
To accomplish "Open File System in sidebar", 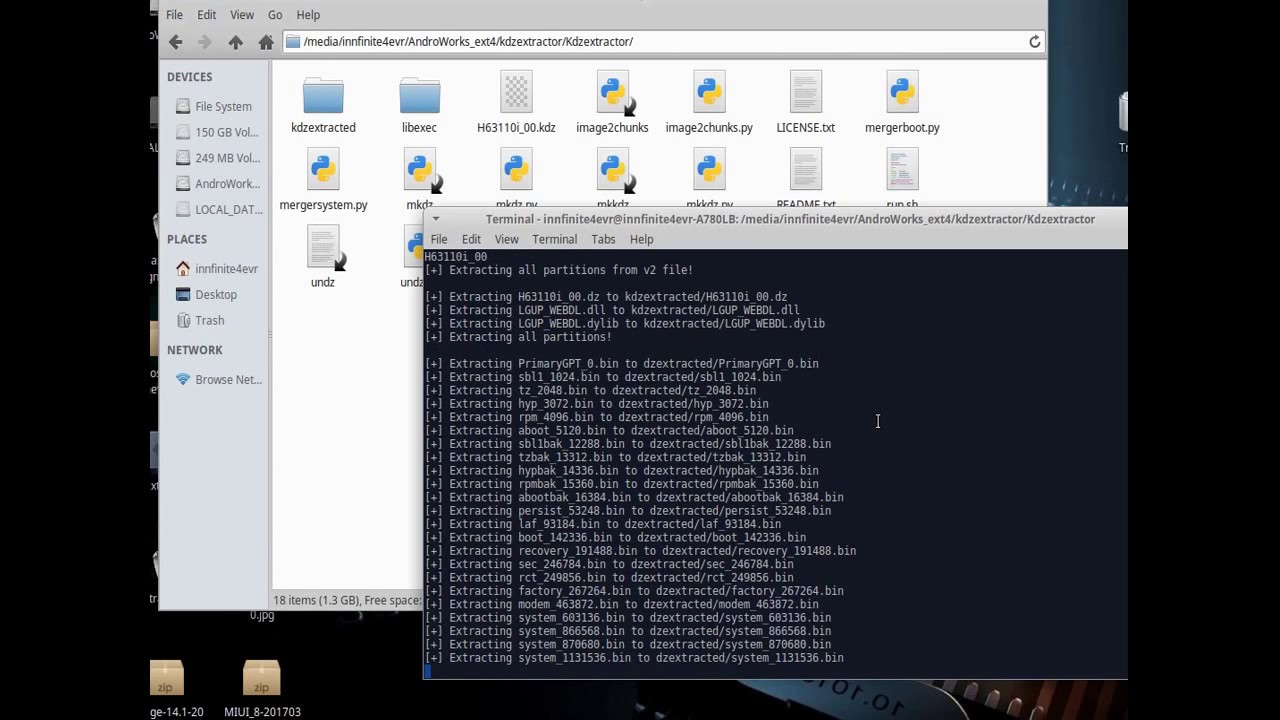I will click(x=214, y=106).
